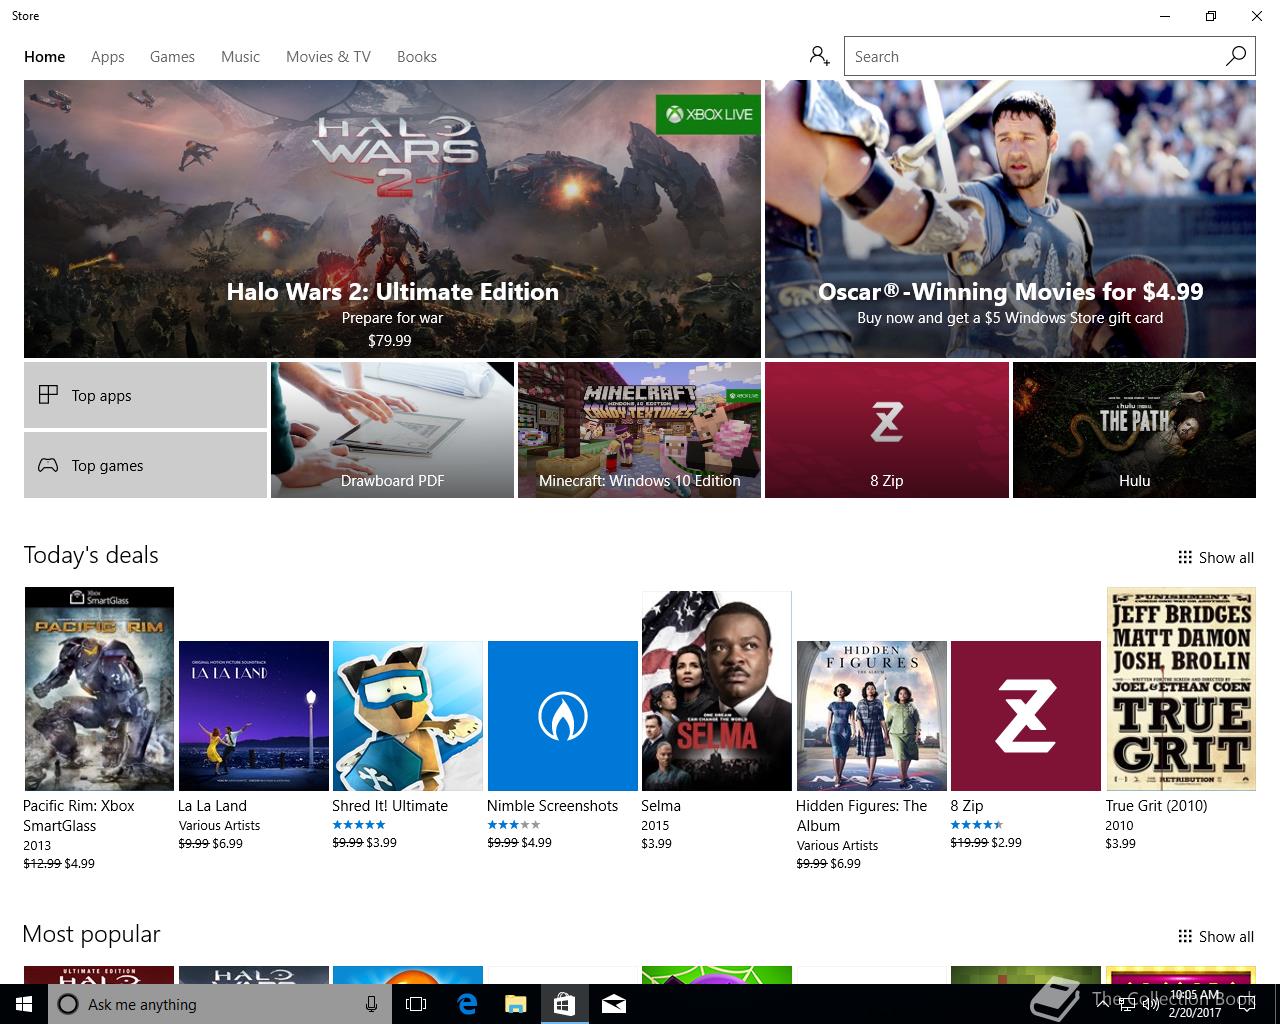The image size is (1280, 1024).
Task: Click the Top apps button
Action: 145,395
